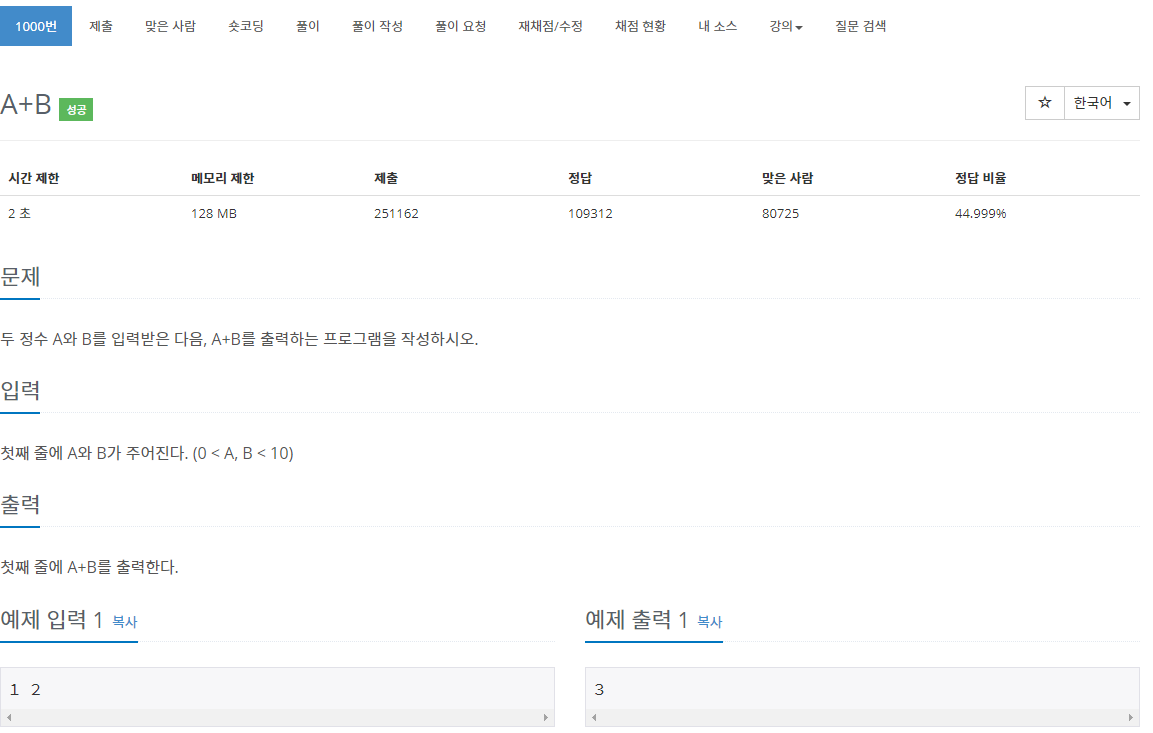This screenshot has height=733, width=1153.
Task: Click the 시간 제한 column header
Action: coord(34,178)
